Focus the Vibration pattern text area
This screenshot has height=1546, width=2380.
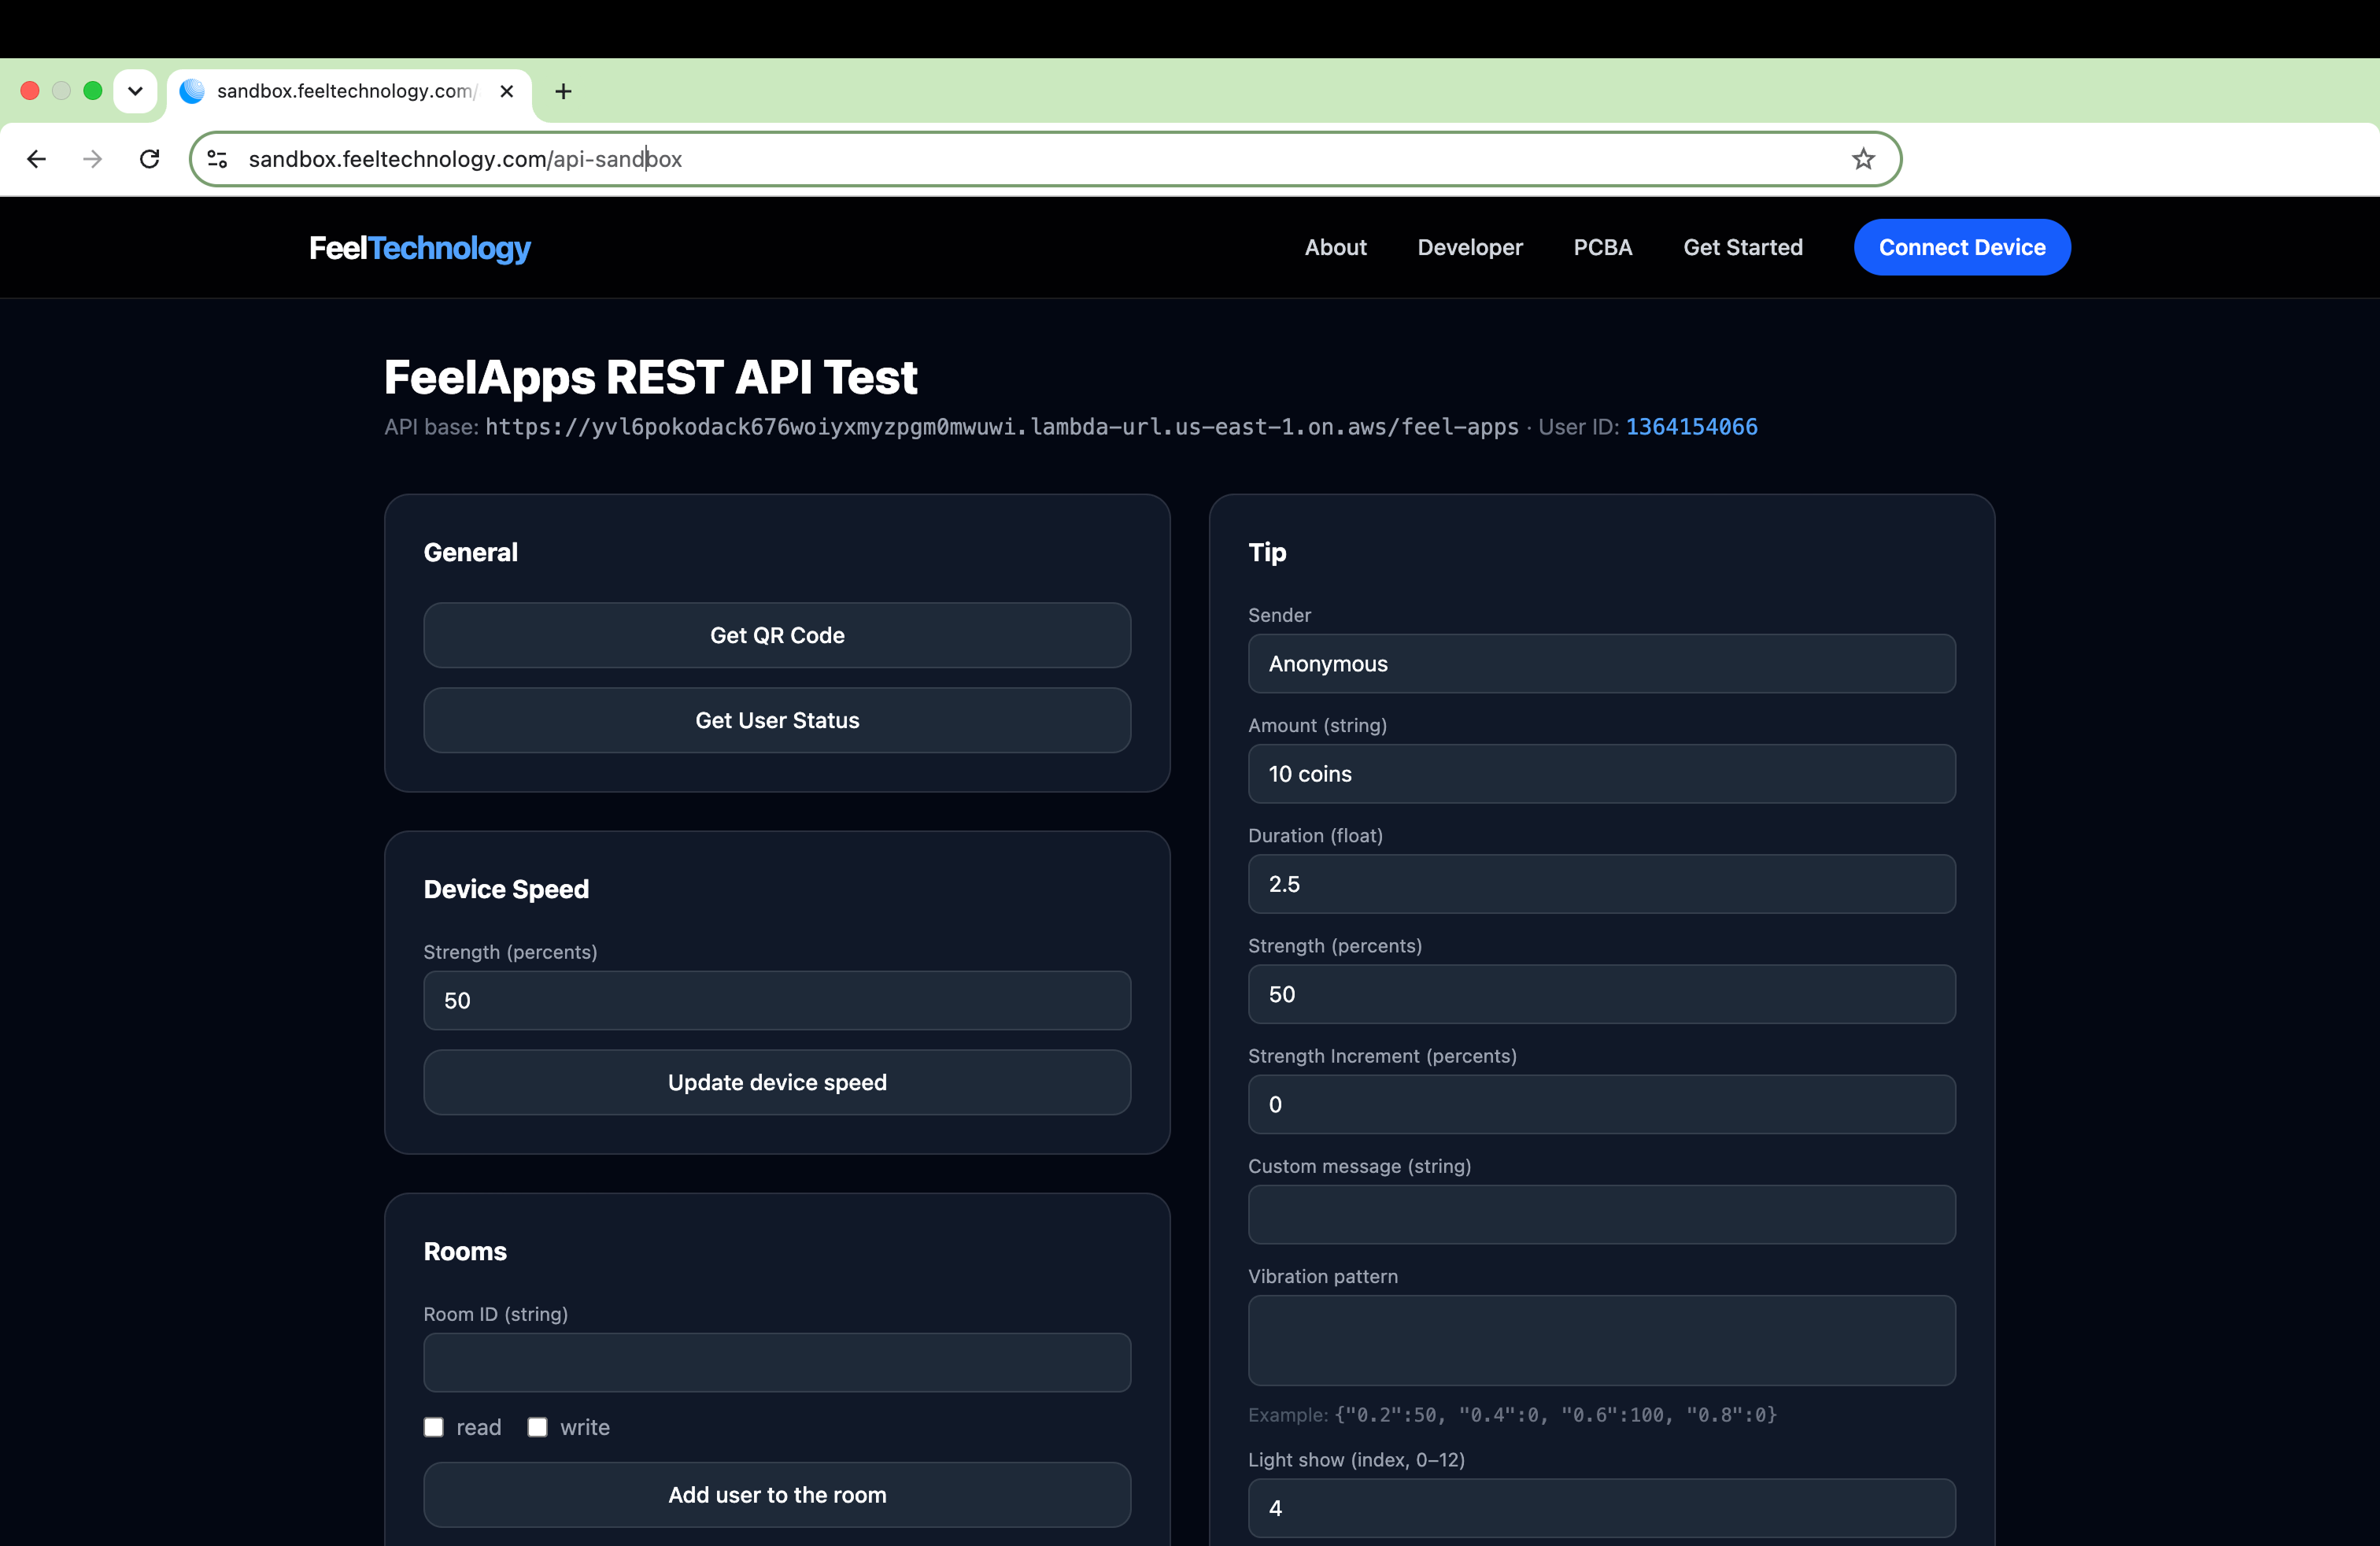pos(1601,1341)
